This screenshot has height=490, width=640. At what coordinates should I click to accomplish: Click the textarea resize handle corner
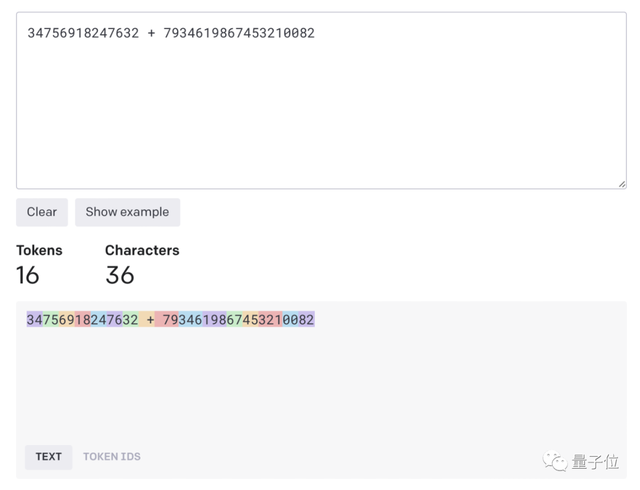(621, 183)
